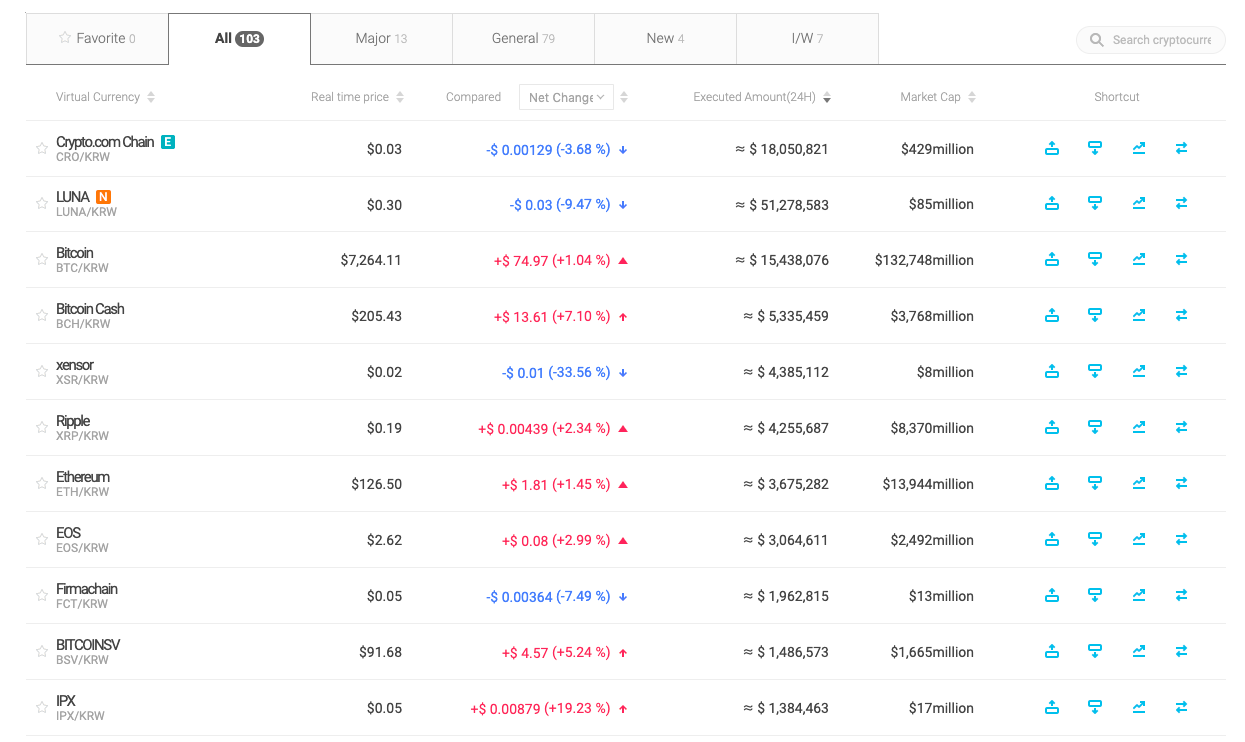Switch to the Favorite tab

97,39
